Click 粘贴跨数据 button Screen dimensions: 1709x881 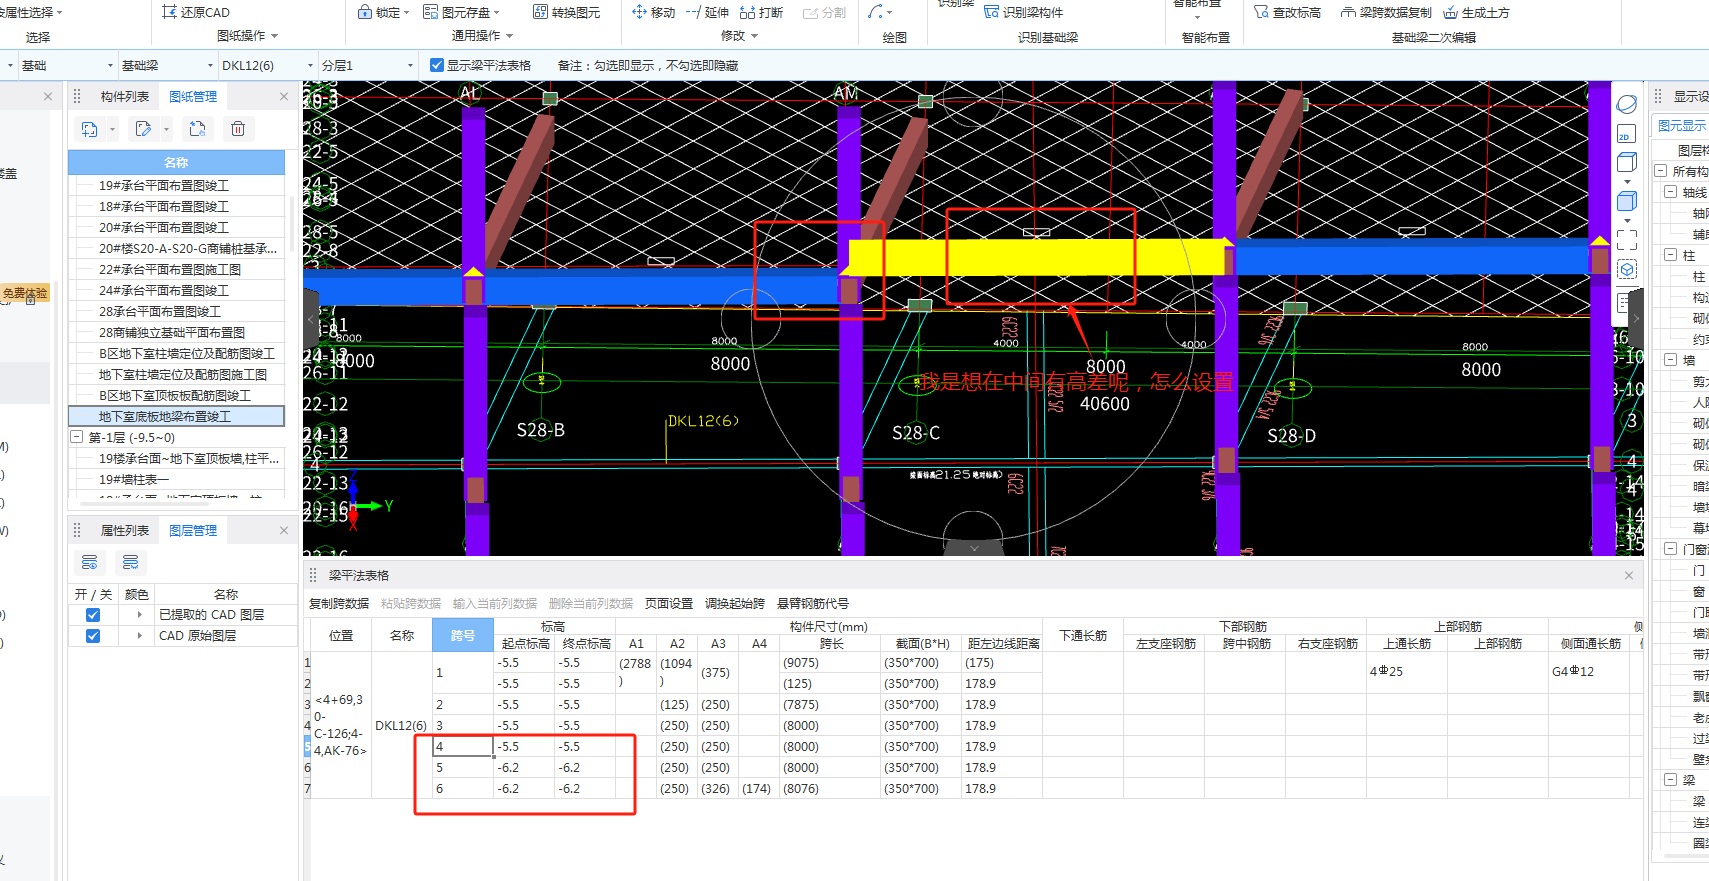pyautogui.click(x=411, y=604)
